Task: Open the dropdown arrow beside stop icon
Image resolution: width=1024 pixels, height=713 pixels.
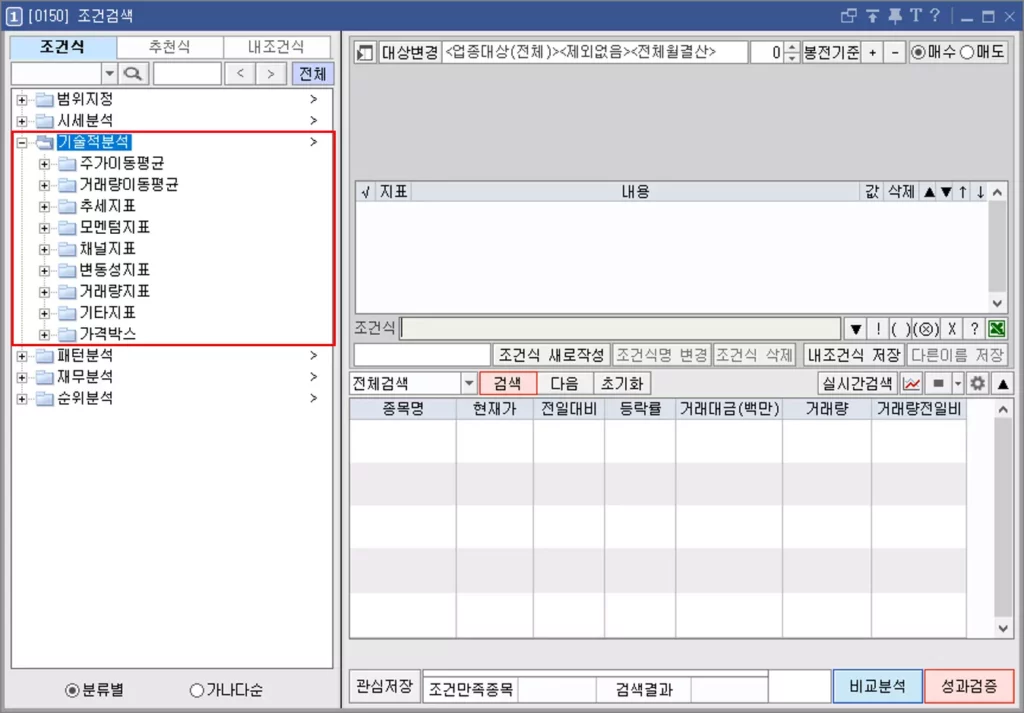Action: pos(957,383)
